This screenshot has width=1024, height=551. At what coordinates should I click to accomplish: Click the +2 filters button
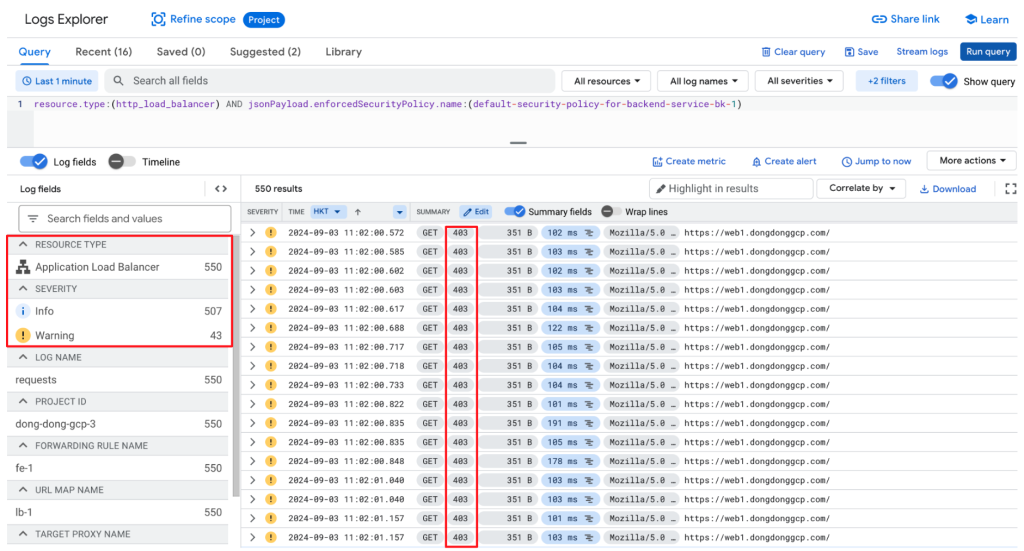click(886, 81)
